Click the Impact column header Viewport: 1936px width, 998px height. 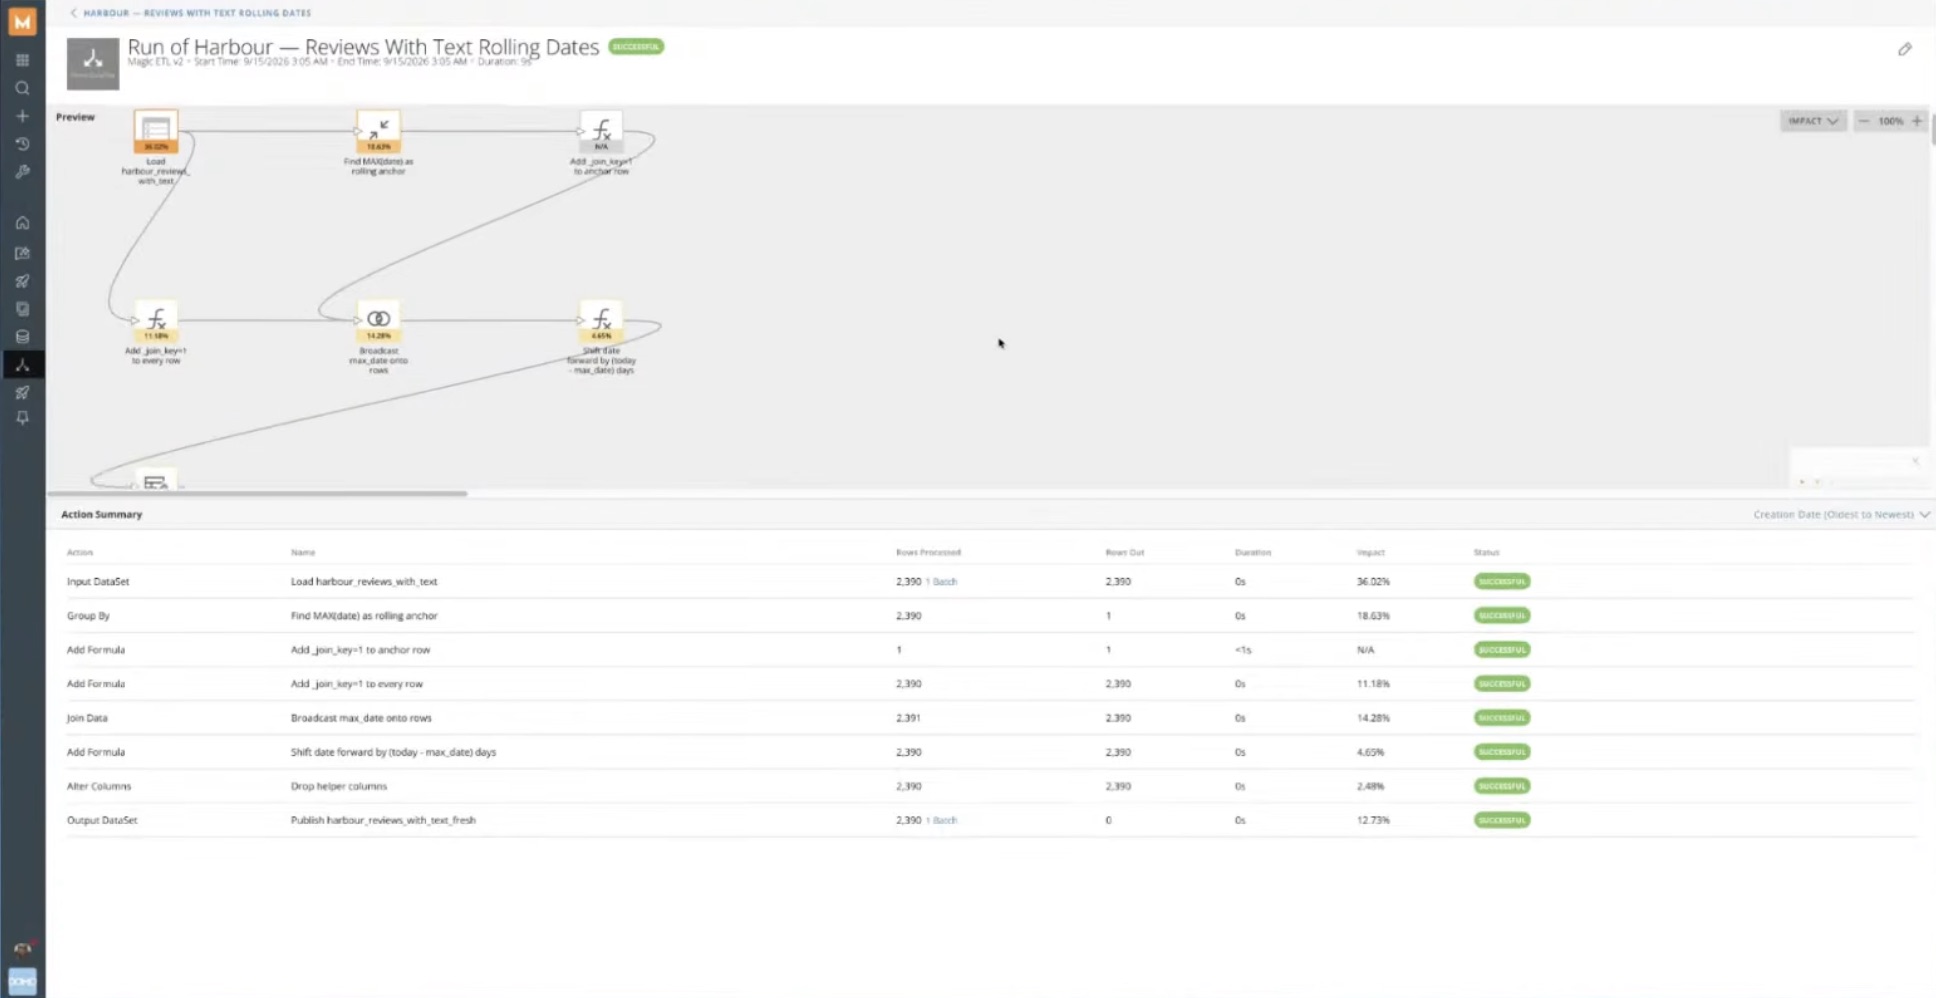point(1370,552)
